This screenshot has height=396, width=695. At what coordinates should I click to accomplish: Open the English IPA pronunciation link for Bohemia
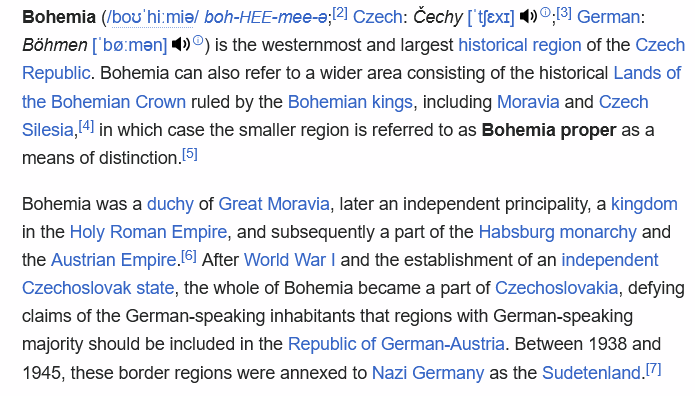153,18
